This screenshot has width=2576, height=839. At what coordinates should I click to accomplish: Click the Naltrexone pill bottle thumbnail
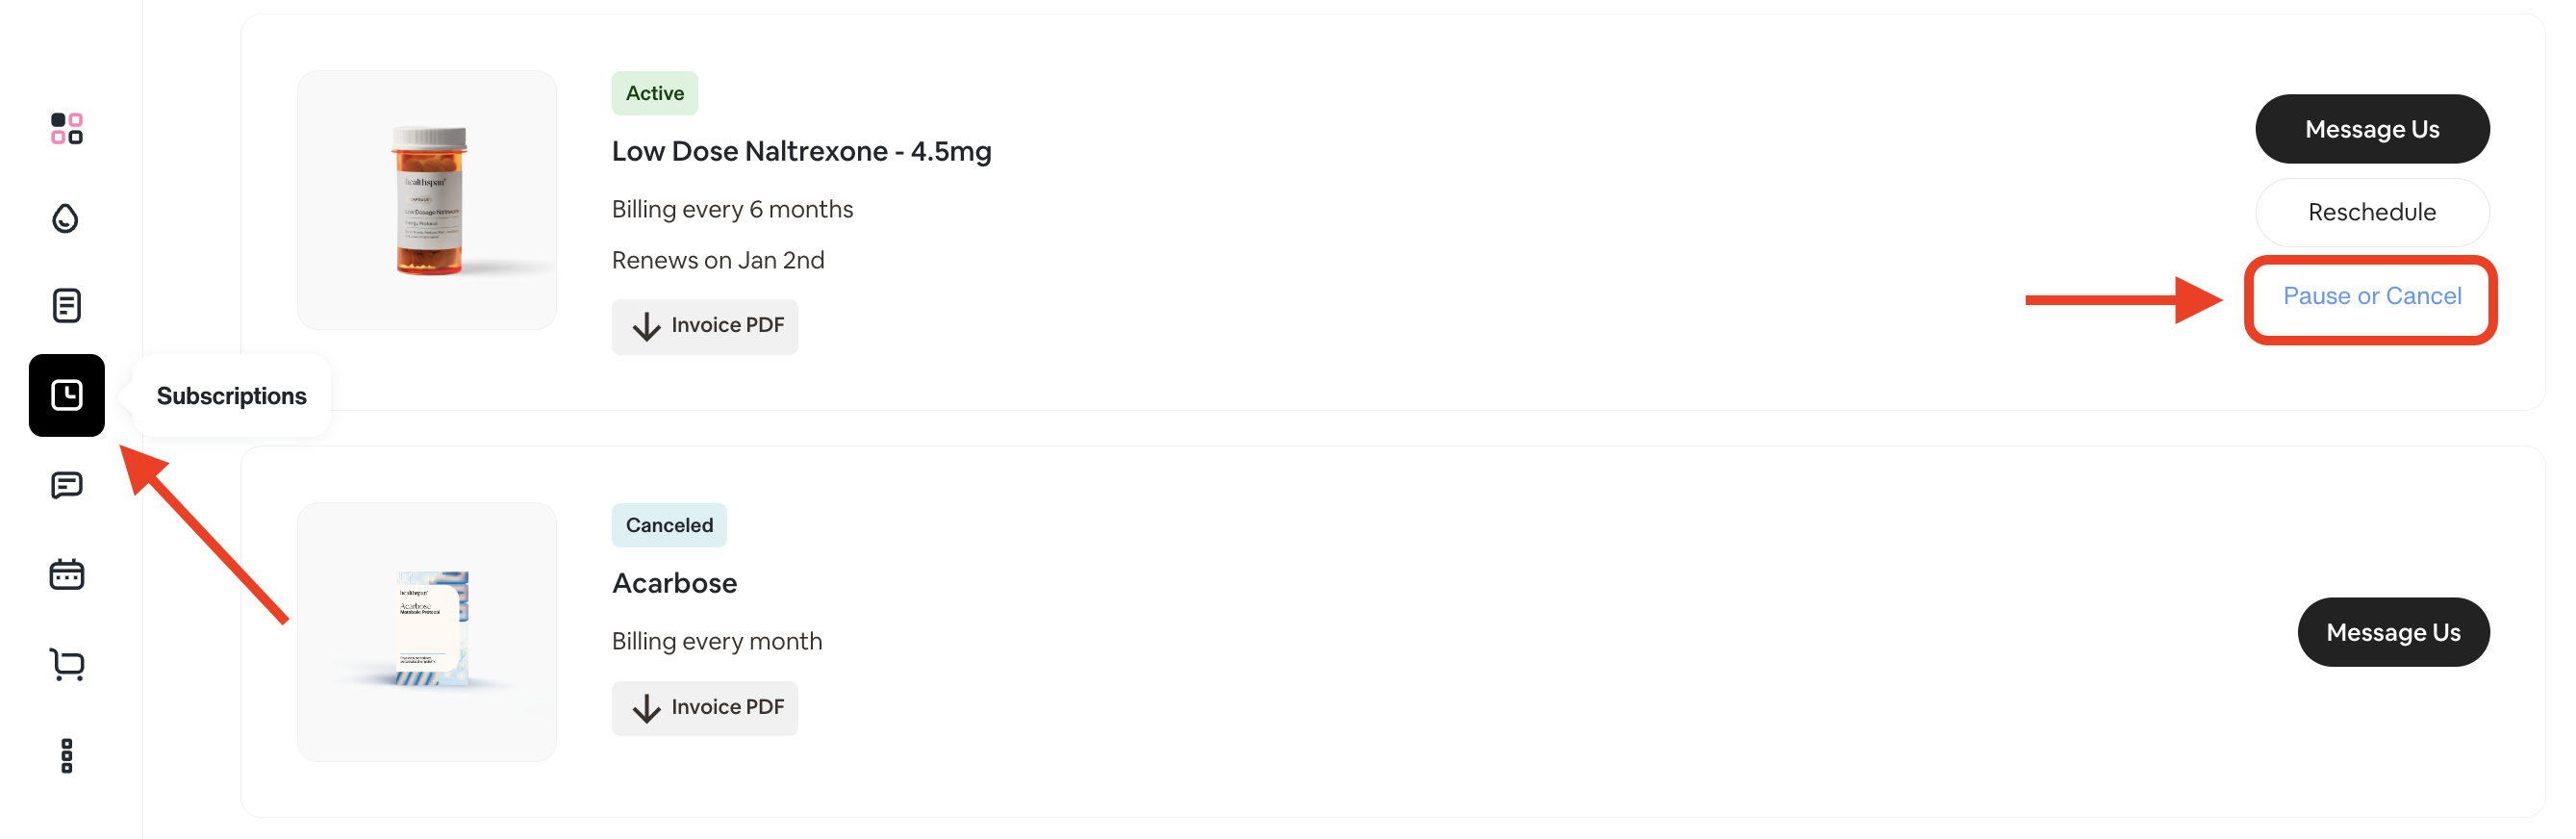pos(427,199)
